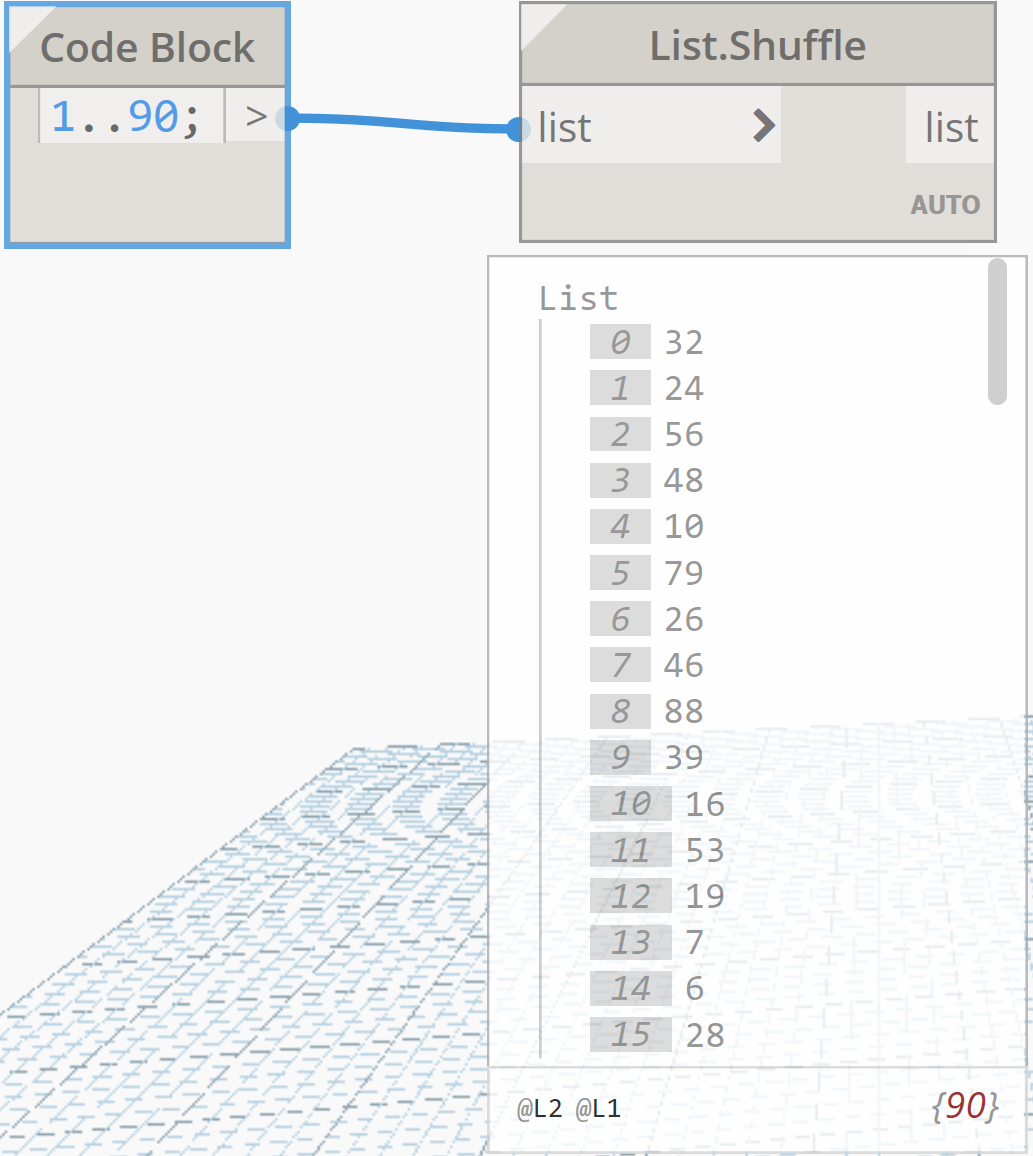The width and height of the screenshot is (1033, 1156).
Task: Select the index 3 row with value 48
Action: pyautogui.click(x=647, y=480)
